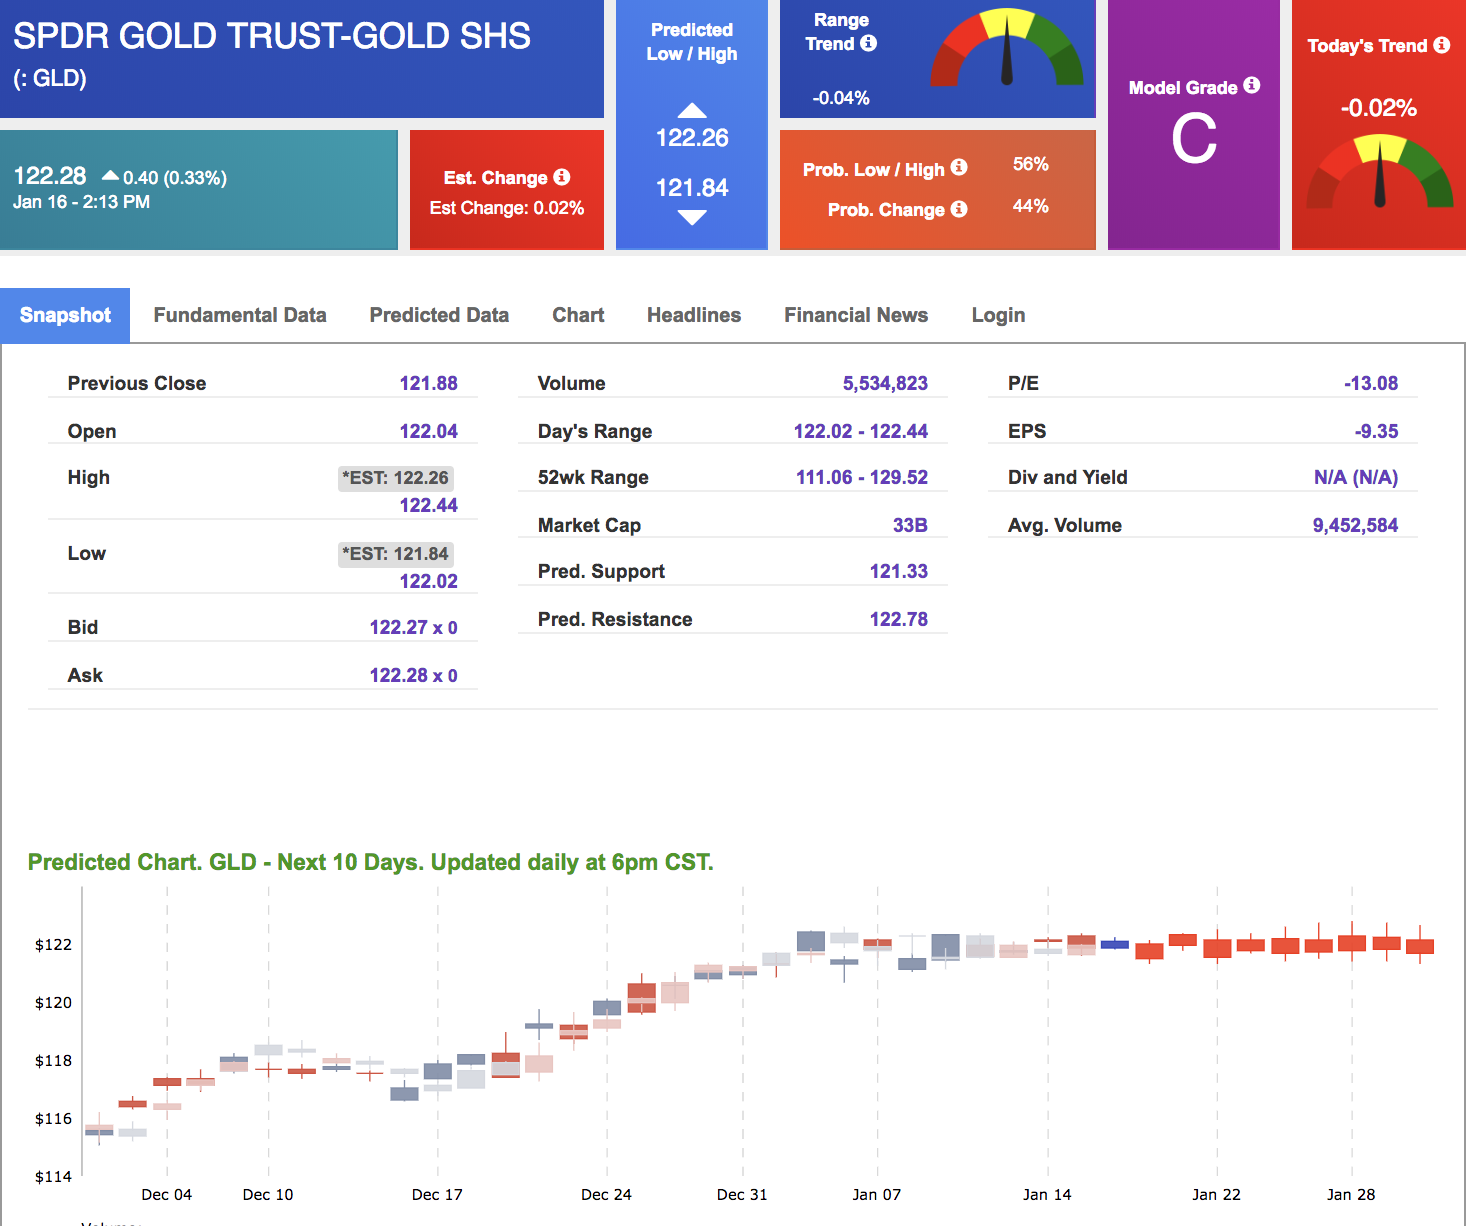Click the predicted high up arrow
This screenshot has width=1466, height=1226.
click(692, 110)
